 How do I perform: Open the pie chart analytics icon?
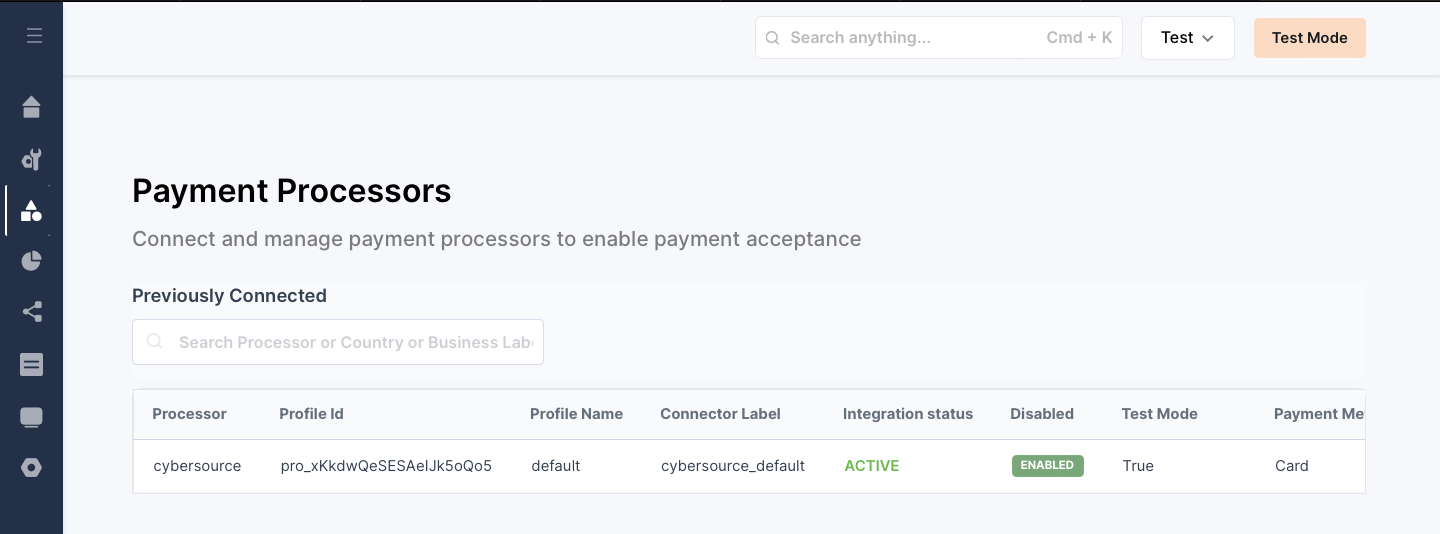[32, 262]
